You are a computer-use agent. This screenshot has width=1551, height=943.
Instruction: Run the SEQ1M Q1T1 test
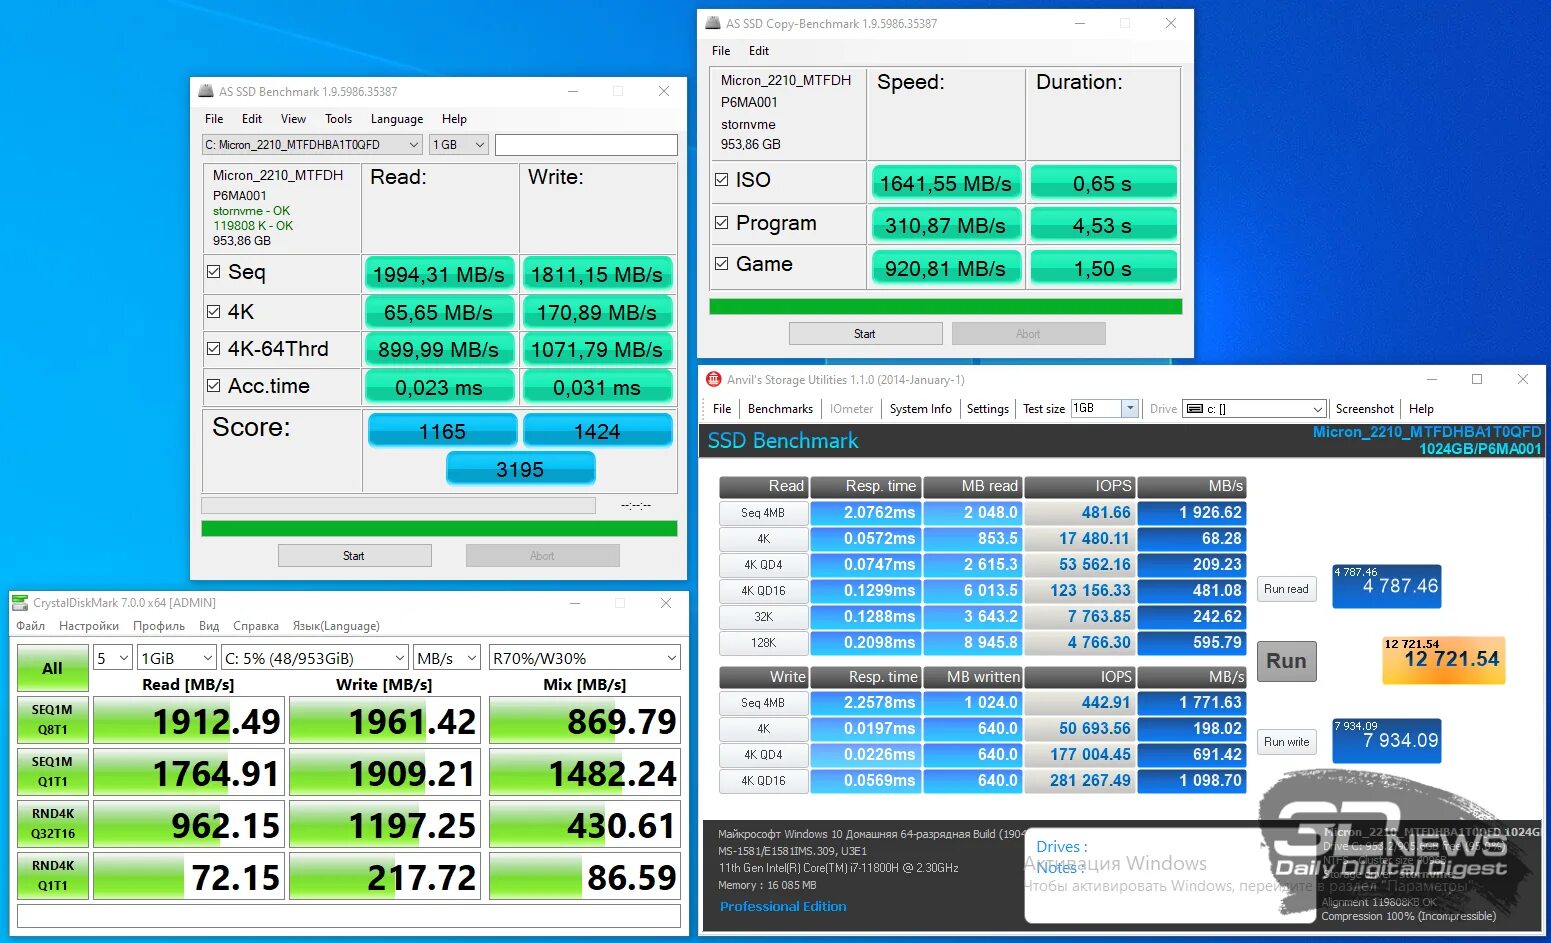(53, 772)
